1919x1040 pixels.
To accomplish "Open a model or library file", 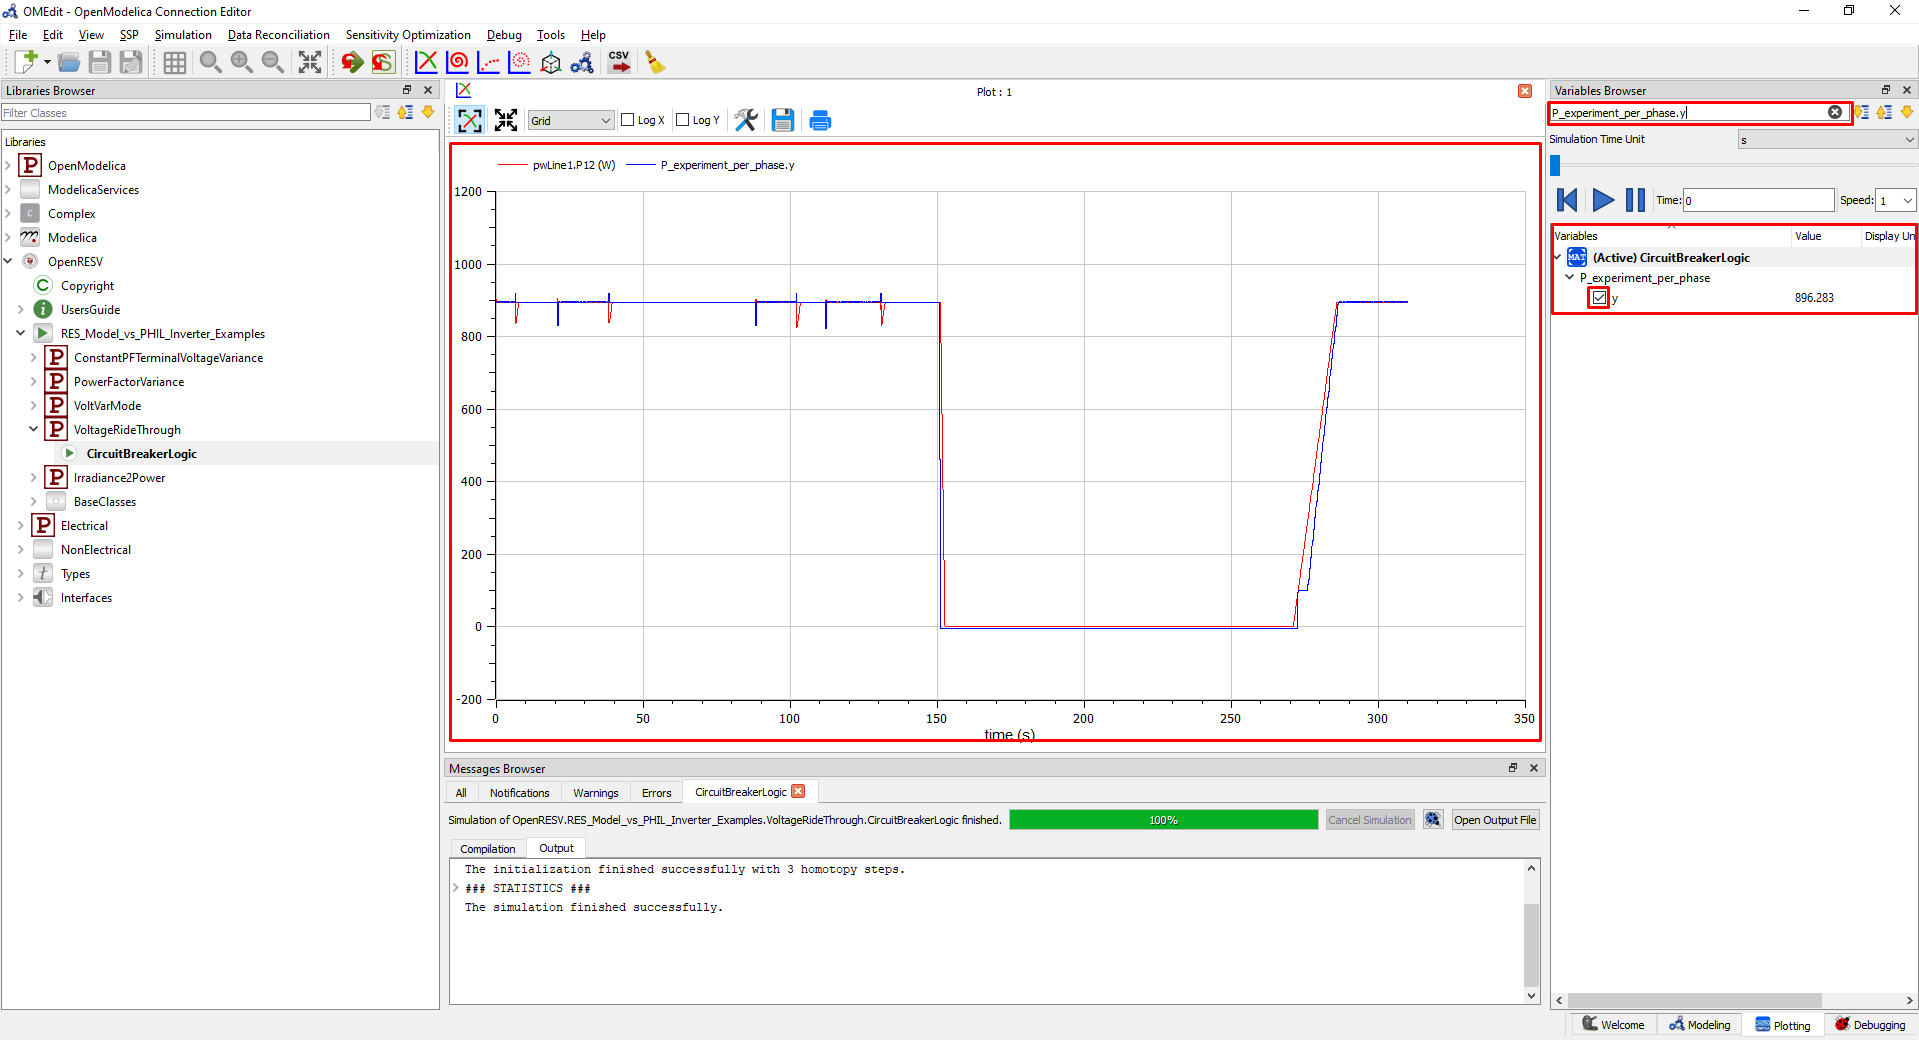I will point(68,62).
